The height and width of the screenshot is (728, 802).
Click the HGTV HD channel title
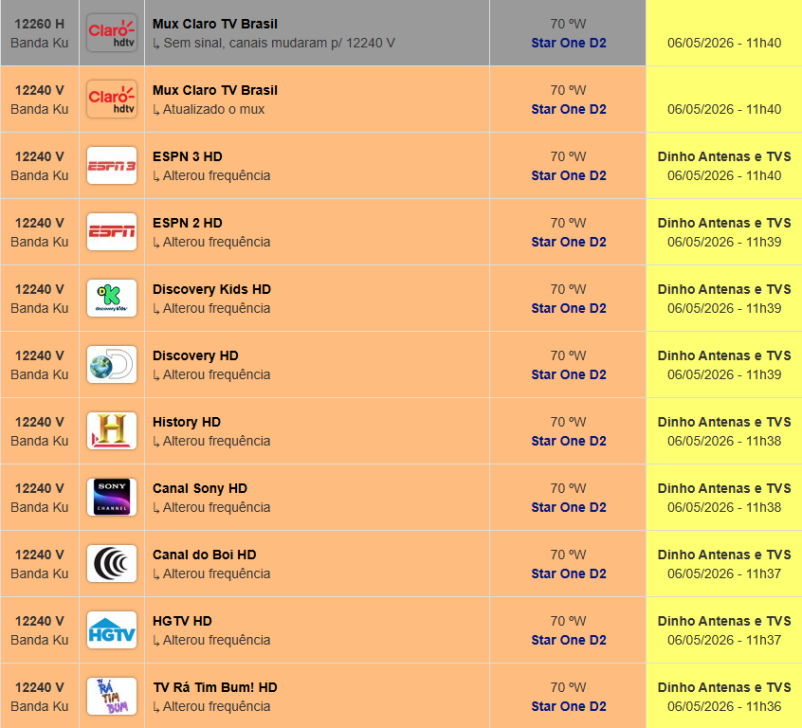tap(182, 621)
